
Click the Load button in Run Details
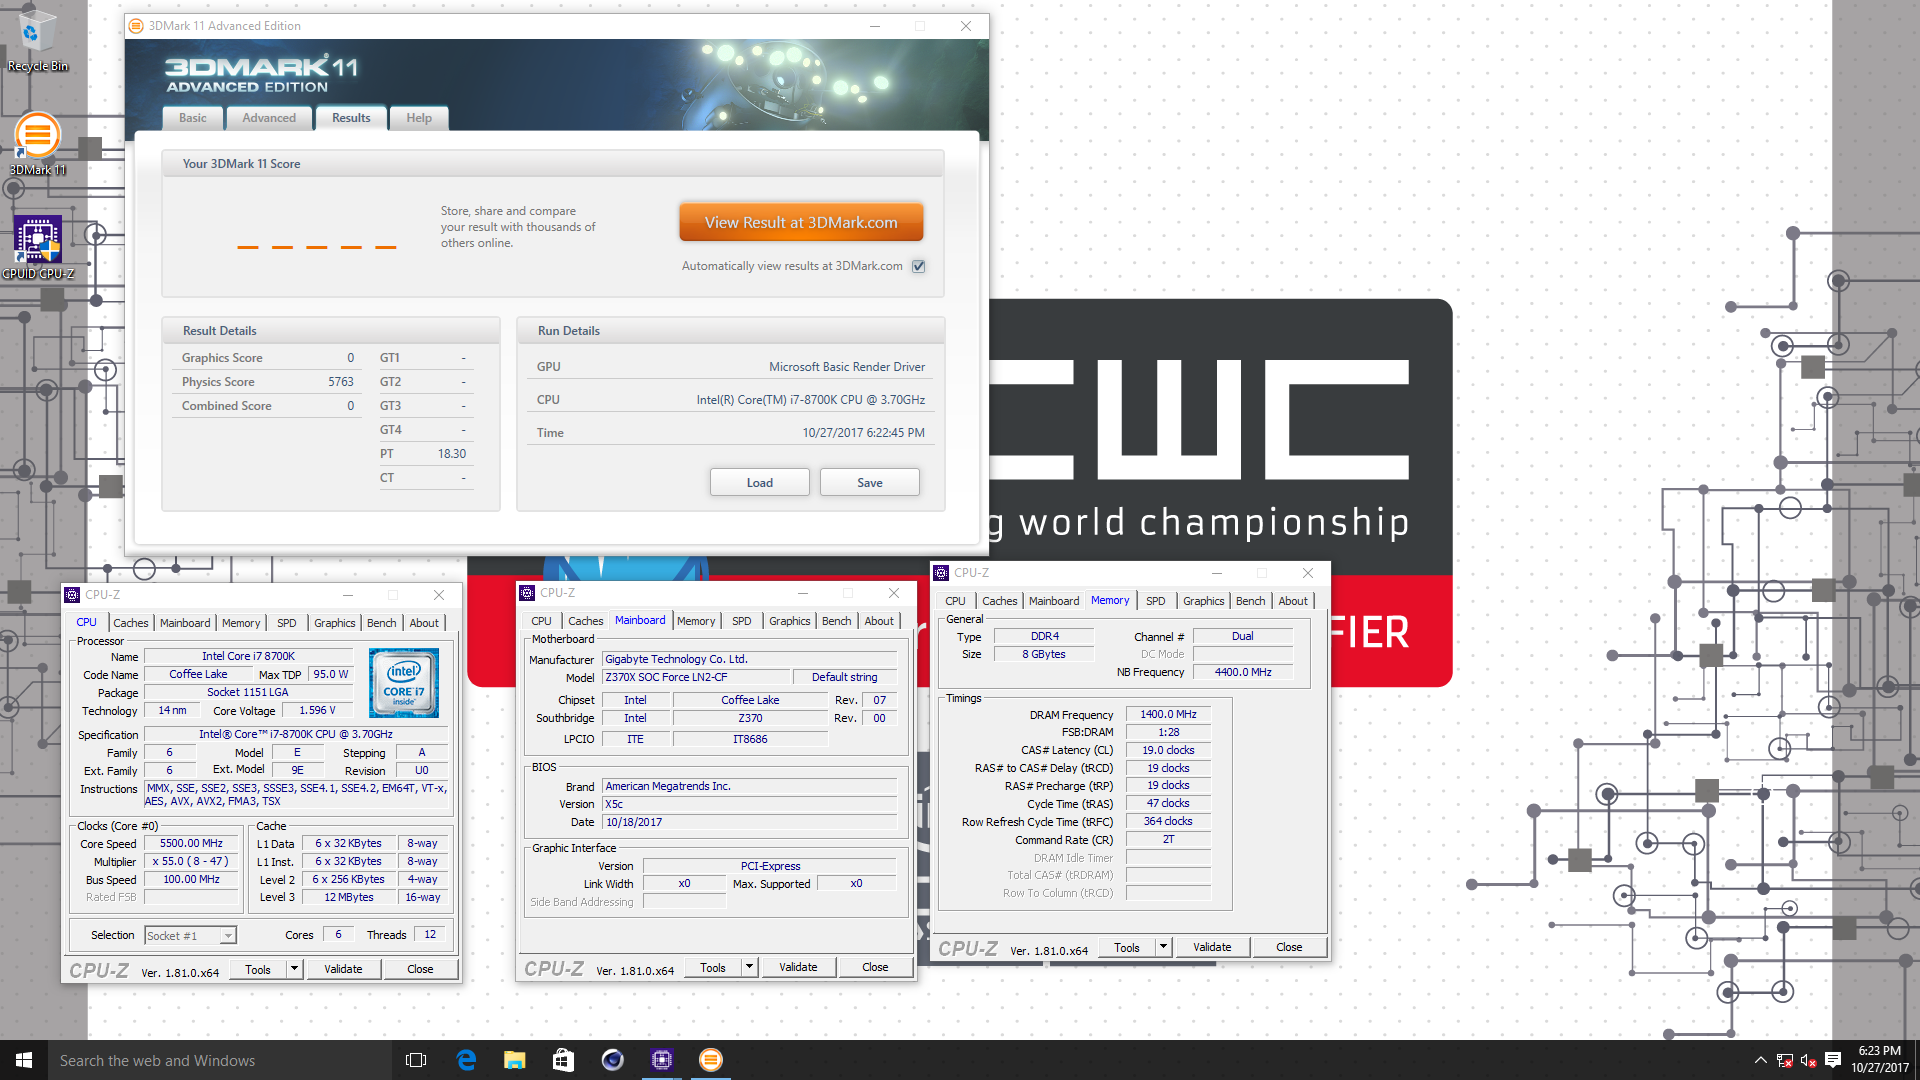pos(760,483)
